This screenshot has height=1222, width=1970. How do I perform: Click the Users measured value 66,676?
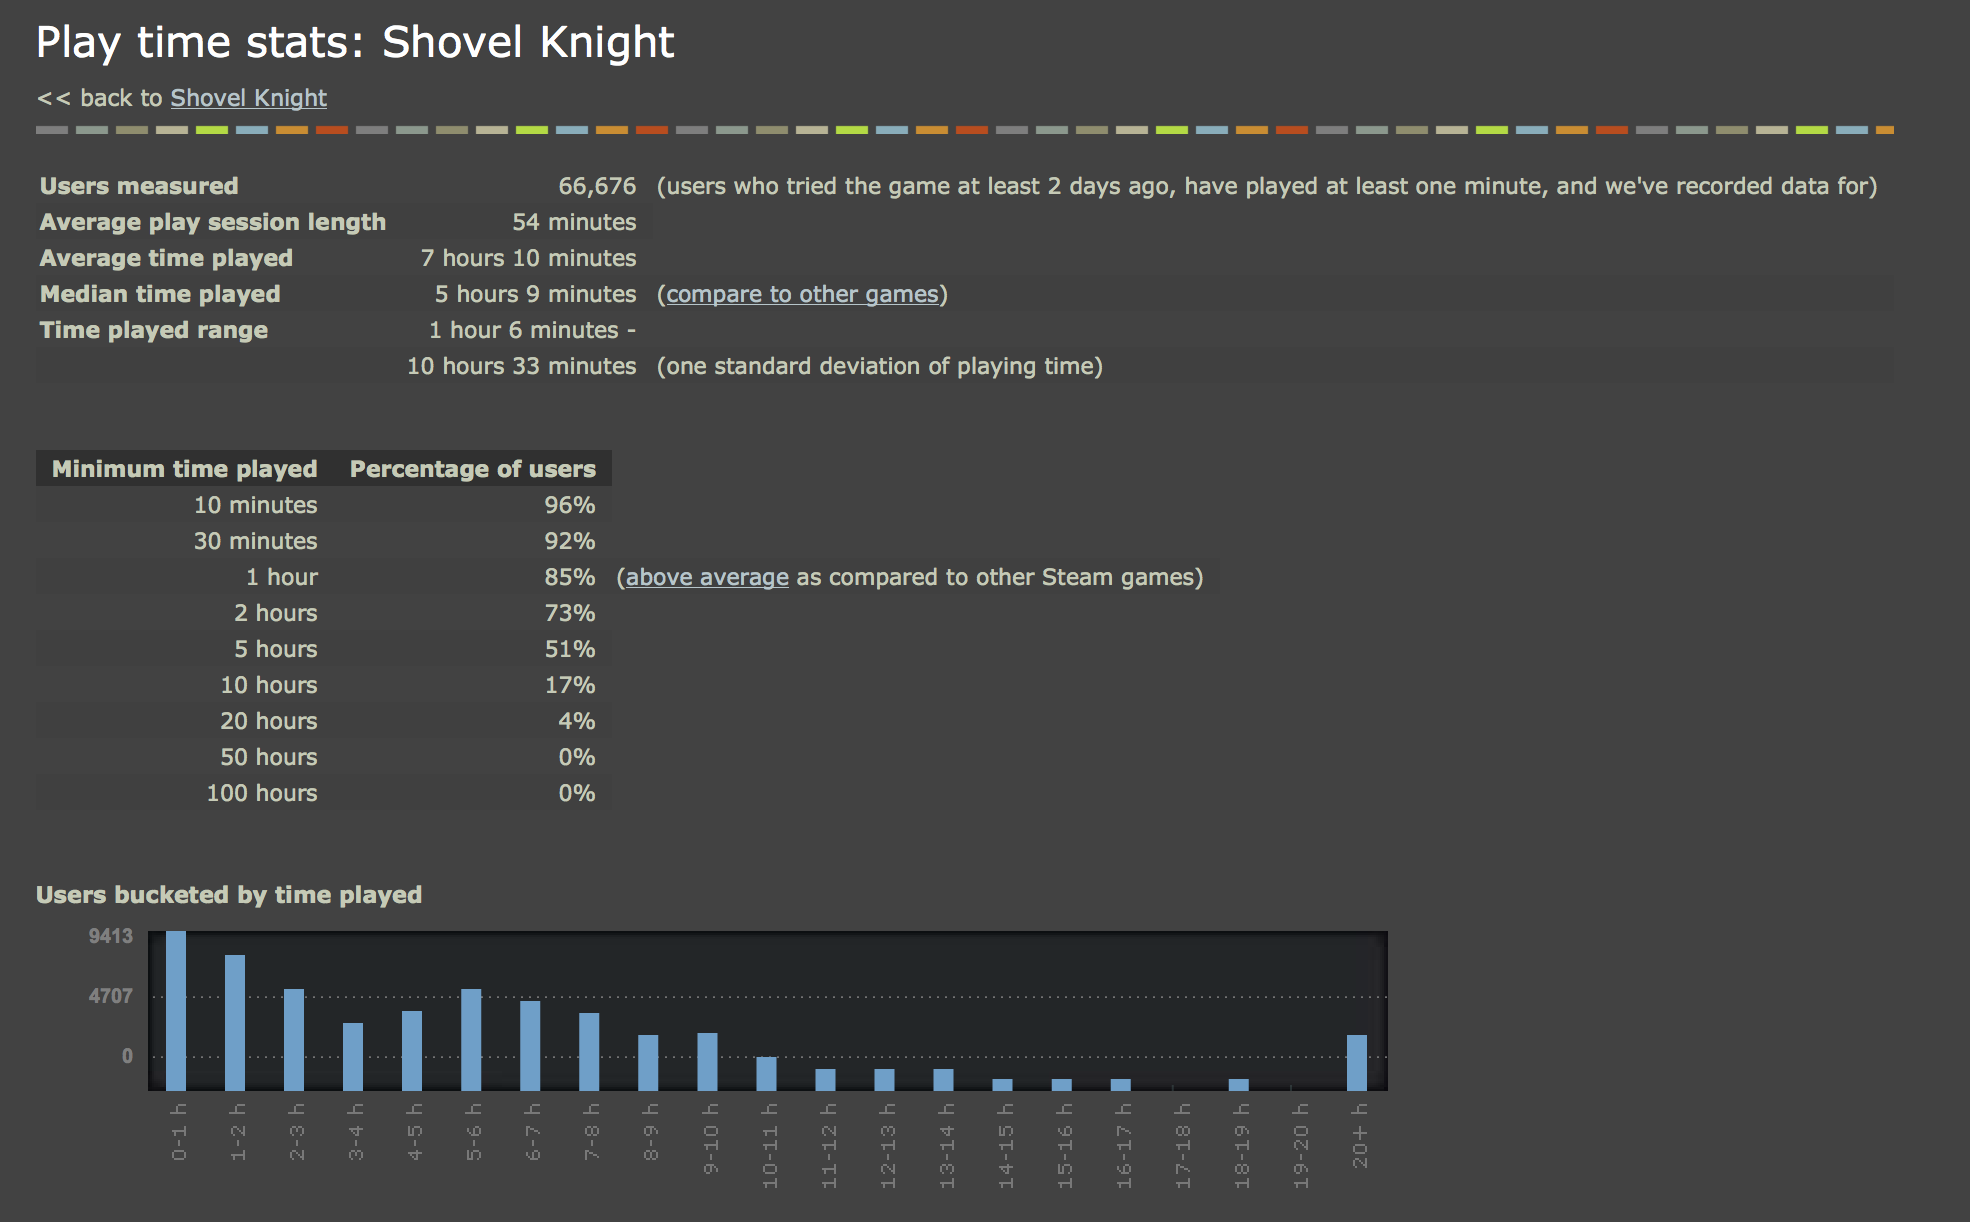pyautogui.click(x=597, y=186)
